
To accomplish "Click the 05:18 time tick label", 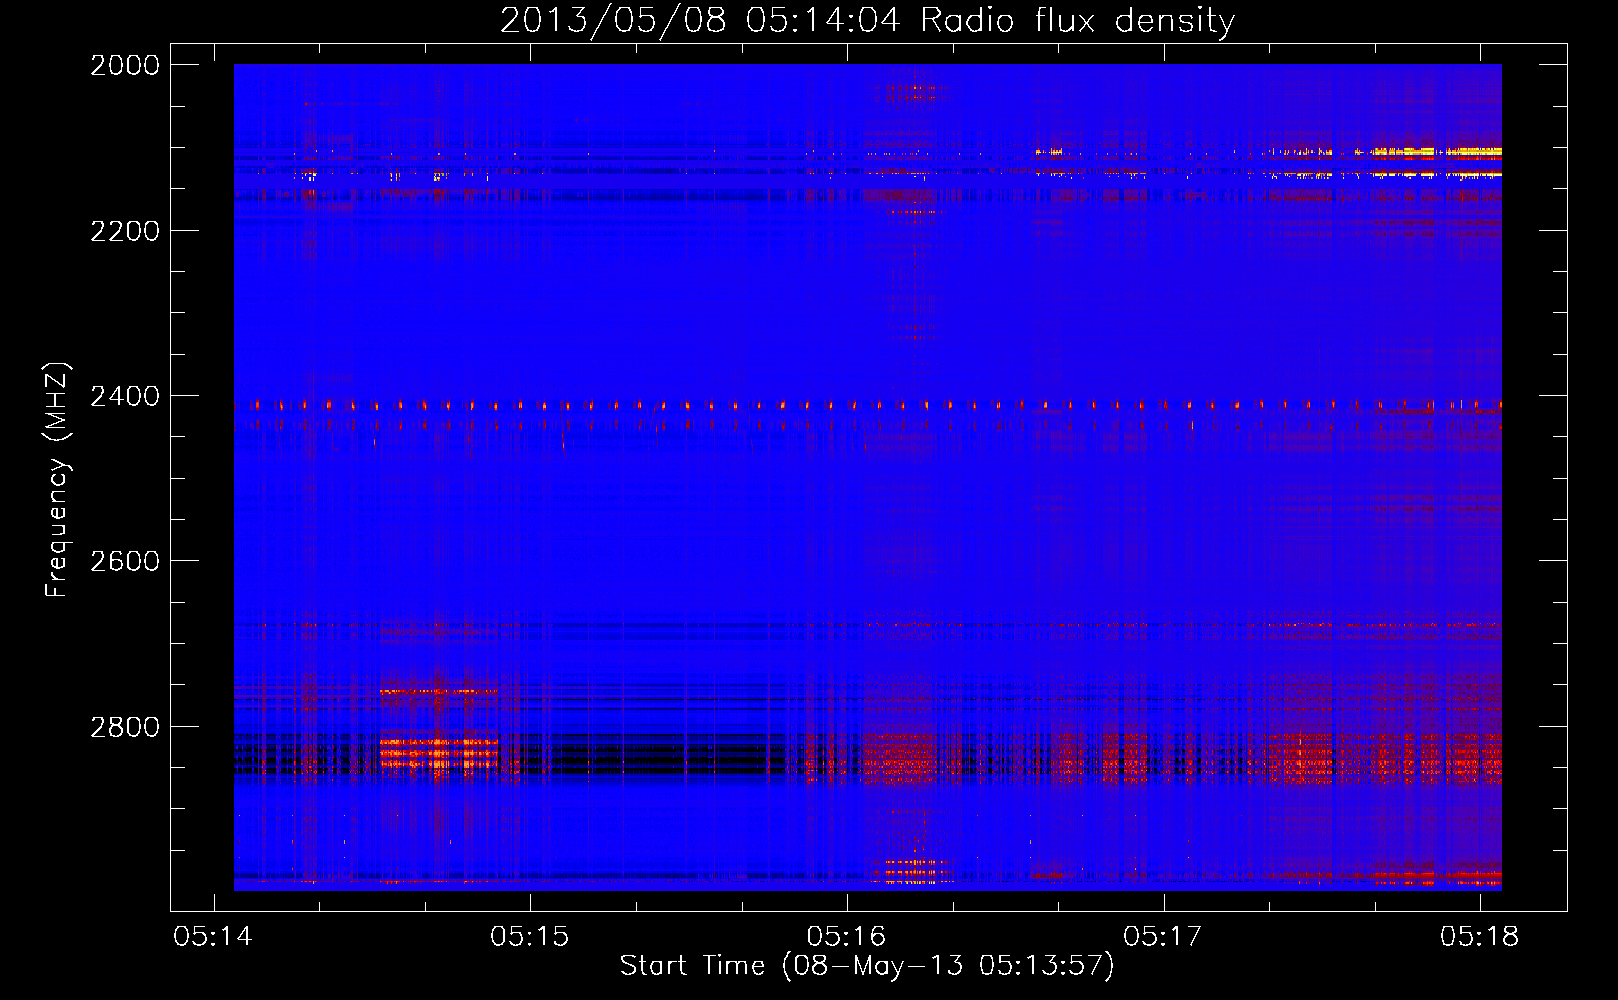I will tap(1480, 937).
